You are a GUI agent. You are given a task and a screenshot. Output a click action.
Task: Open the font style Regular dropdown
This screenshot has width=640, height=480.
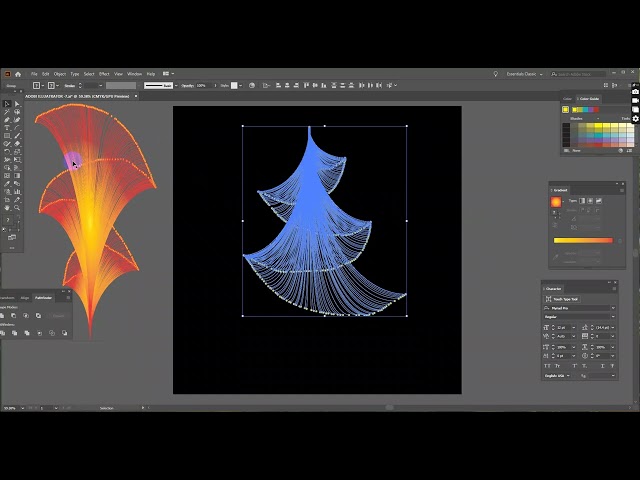tap(613, 317)
